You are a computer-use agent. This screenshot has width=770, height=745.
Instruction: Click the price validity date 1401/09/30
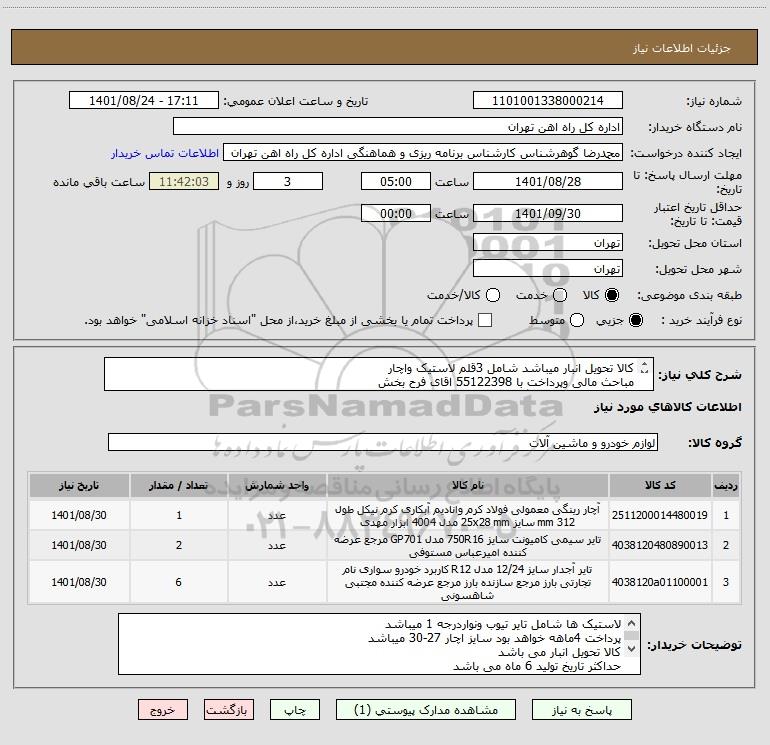[548, 213]
